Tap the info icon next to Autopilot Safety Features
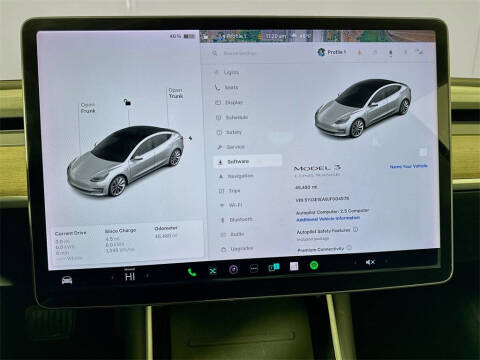 355,229
